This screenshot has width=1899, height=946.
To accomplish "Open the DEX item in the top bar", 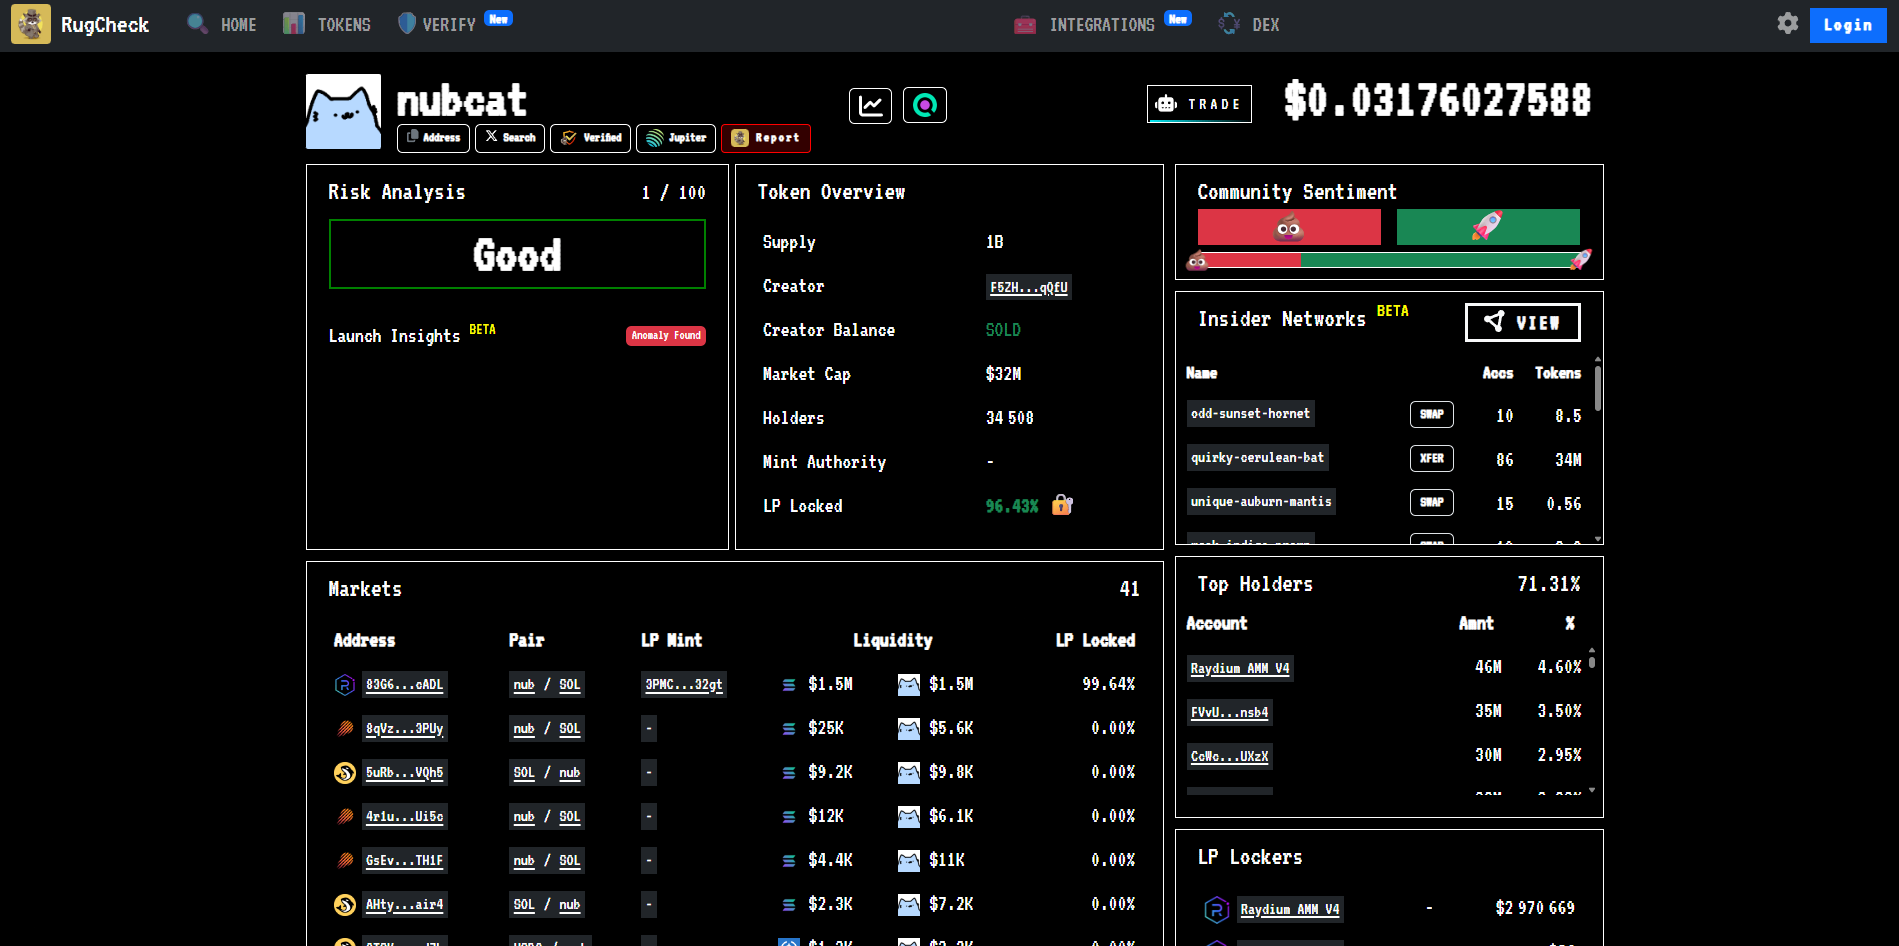I will coord(1248,24).
